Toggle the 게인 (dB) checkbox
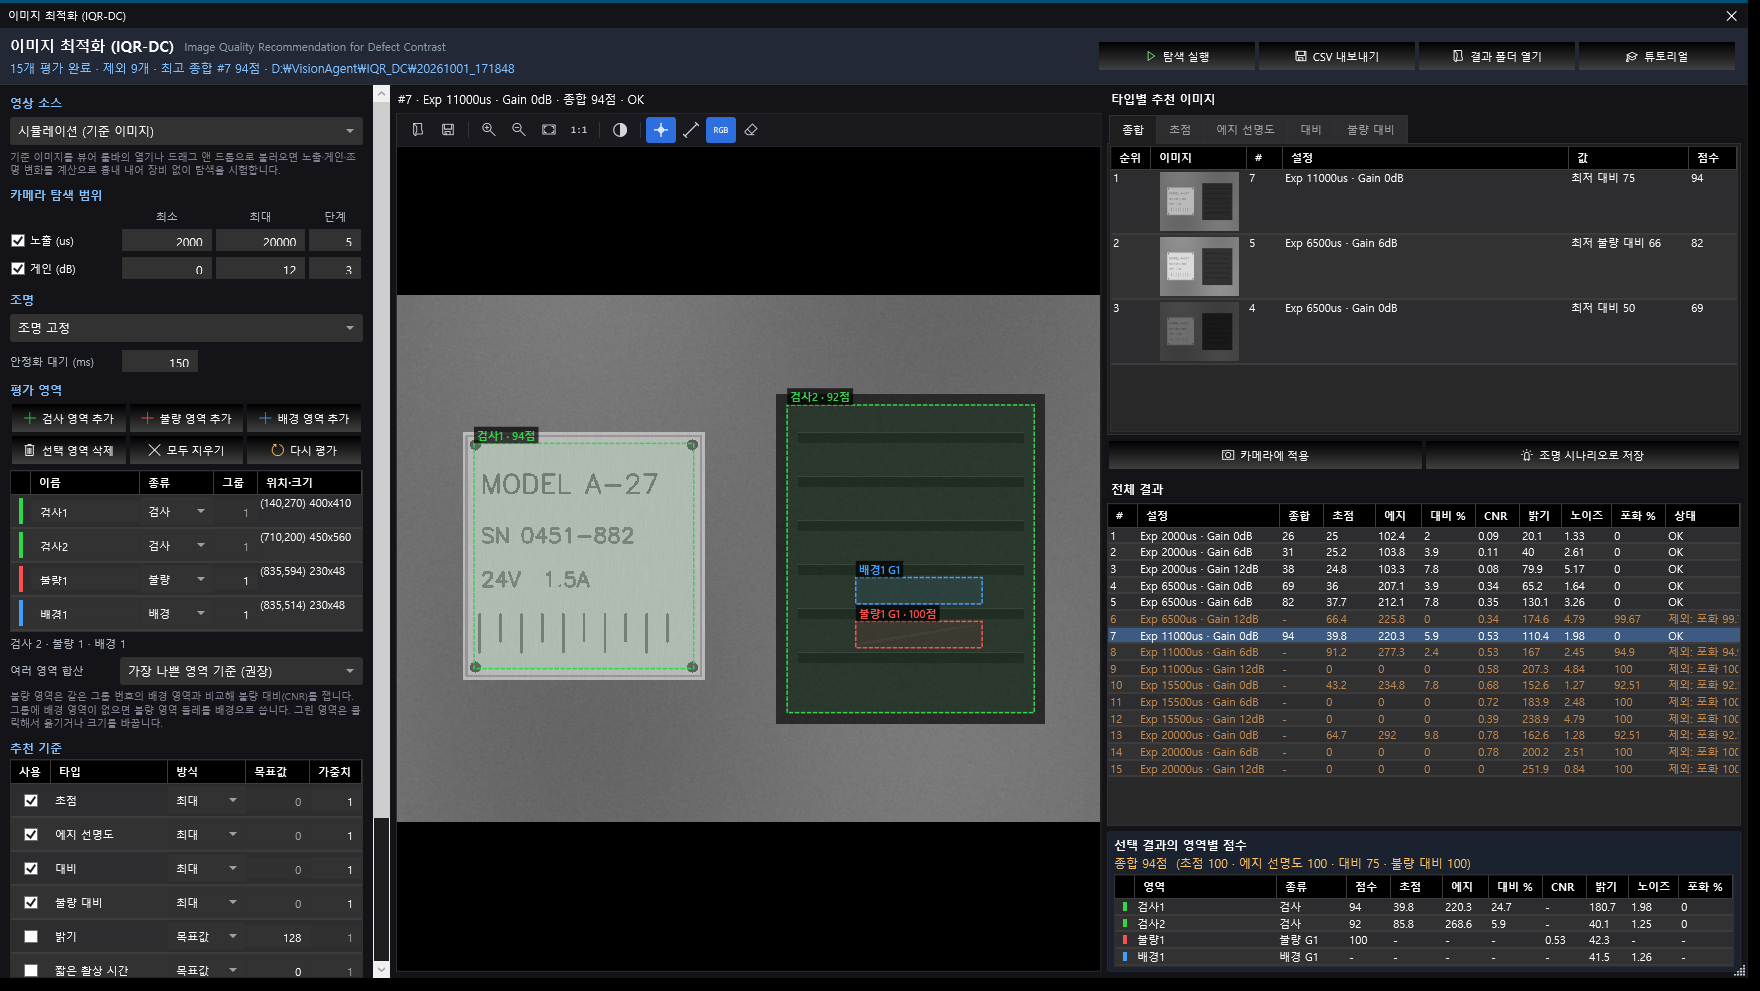This screenshot has height=991, width=1760. [x=18, y=269]
